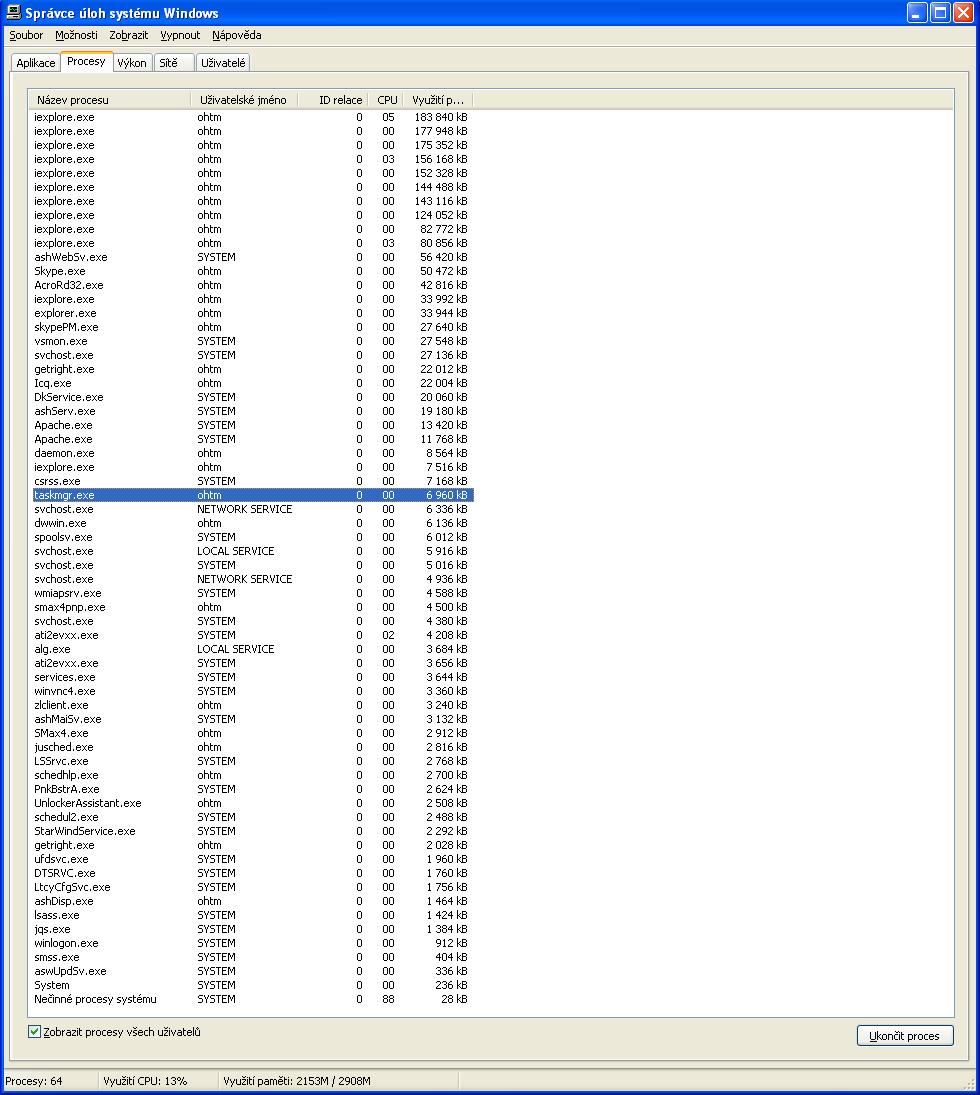Open the Vypnout menu
980x1095 pixels.
(180, 35)
